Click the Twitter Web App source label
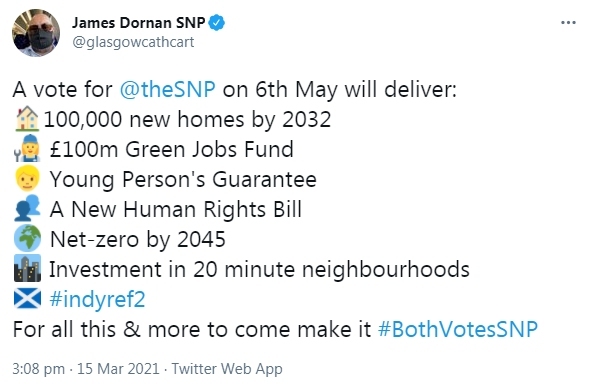Viewport: 592px width, 389px height. point(227,369)
